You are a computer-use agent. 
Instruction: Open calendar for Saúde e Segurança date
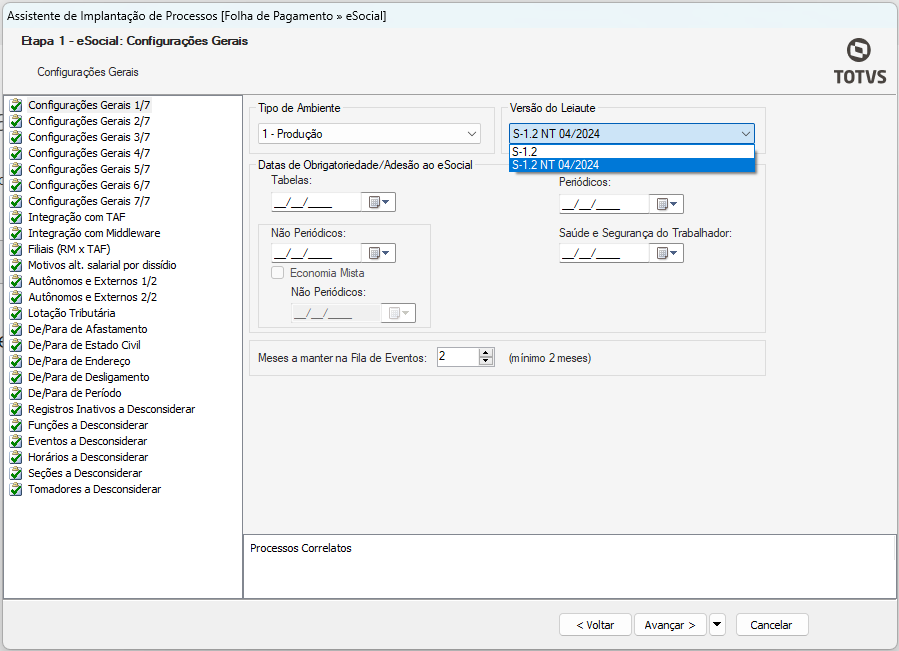669,254
